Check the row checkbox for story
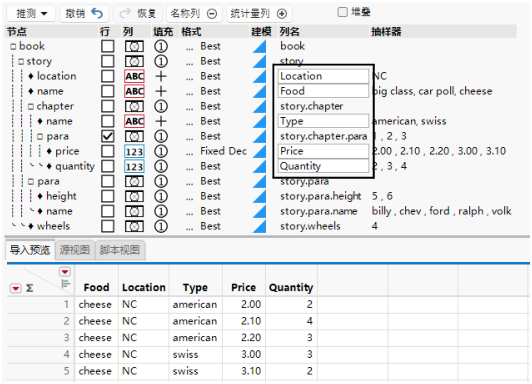The height and width of the screenshot is (384, 532). click(x=108, y=61)
